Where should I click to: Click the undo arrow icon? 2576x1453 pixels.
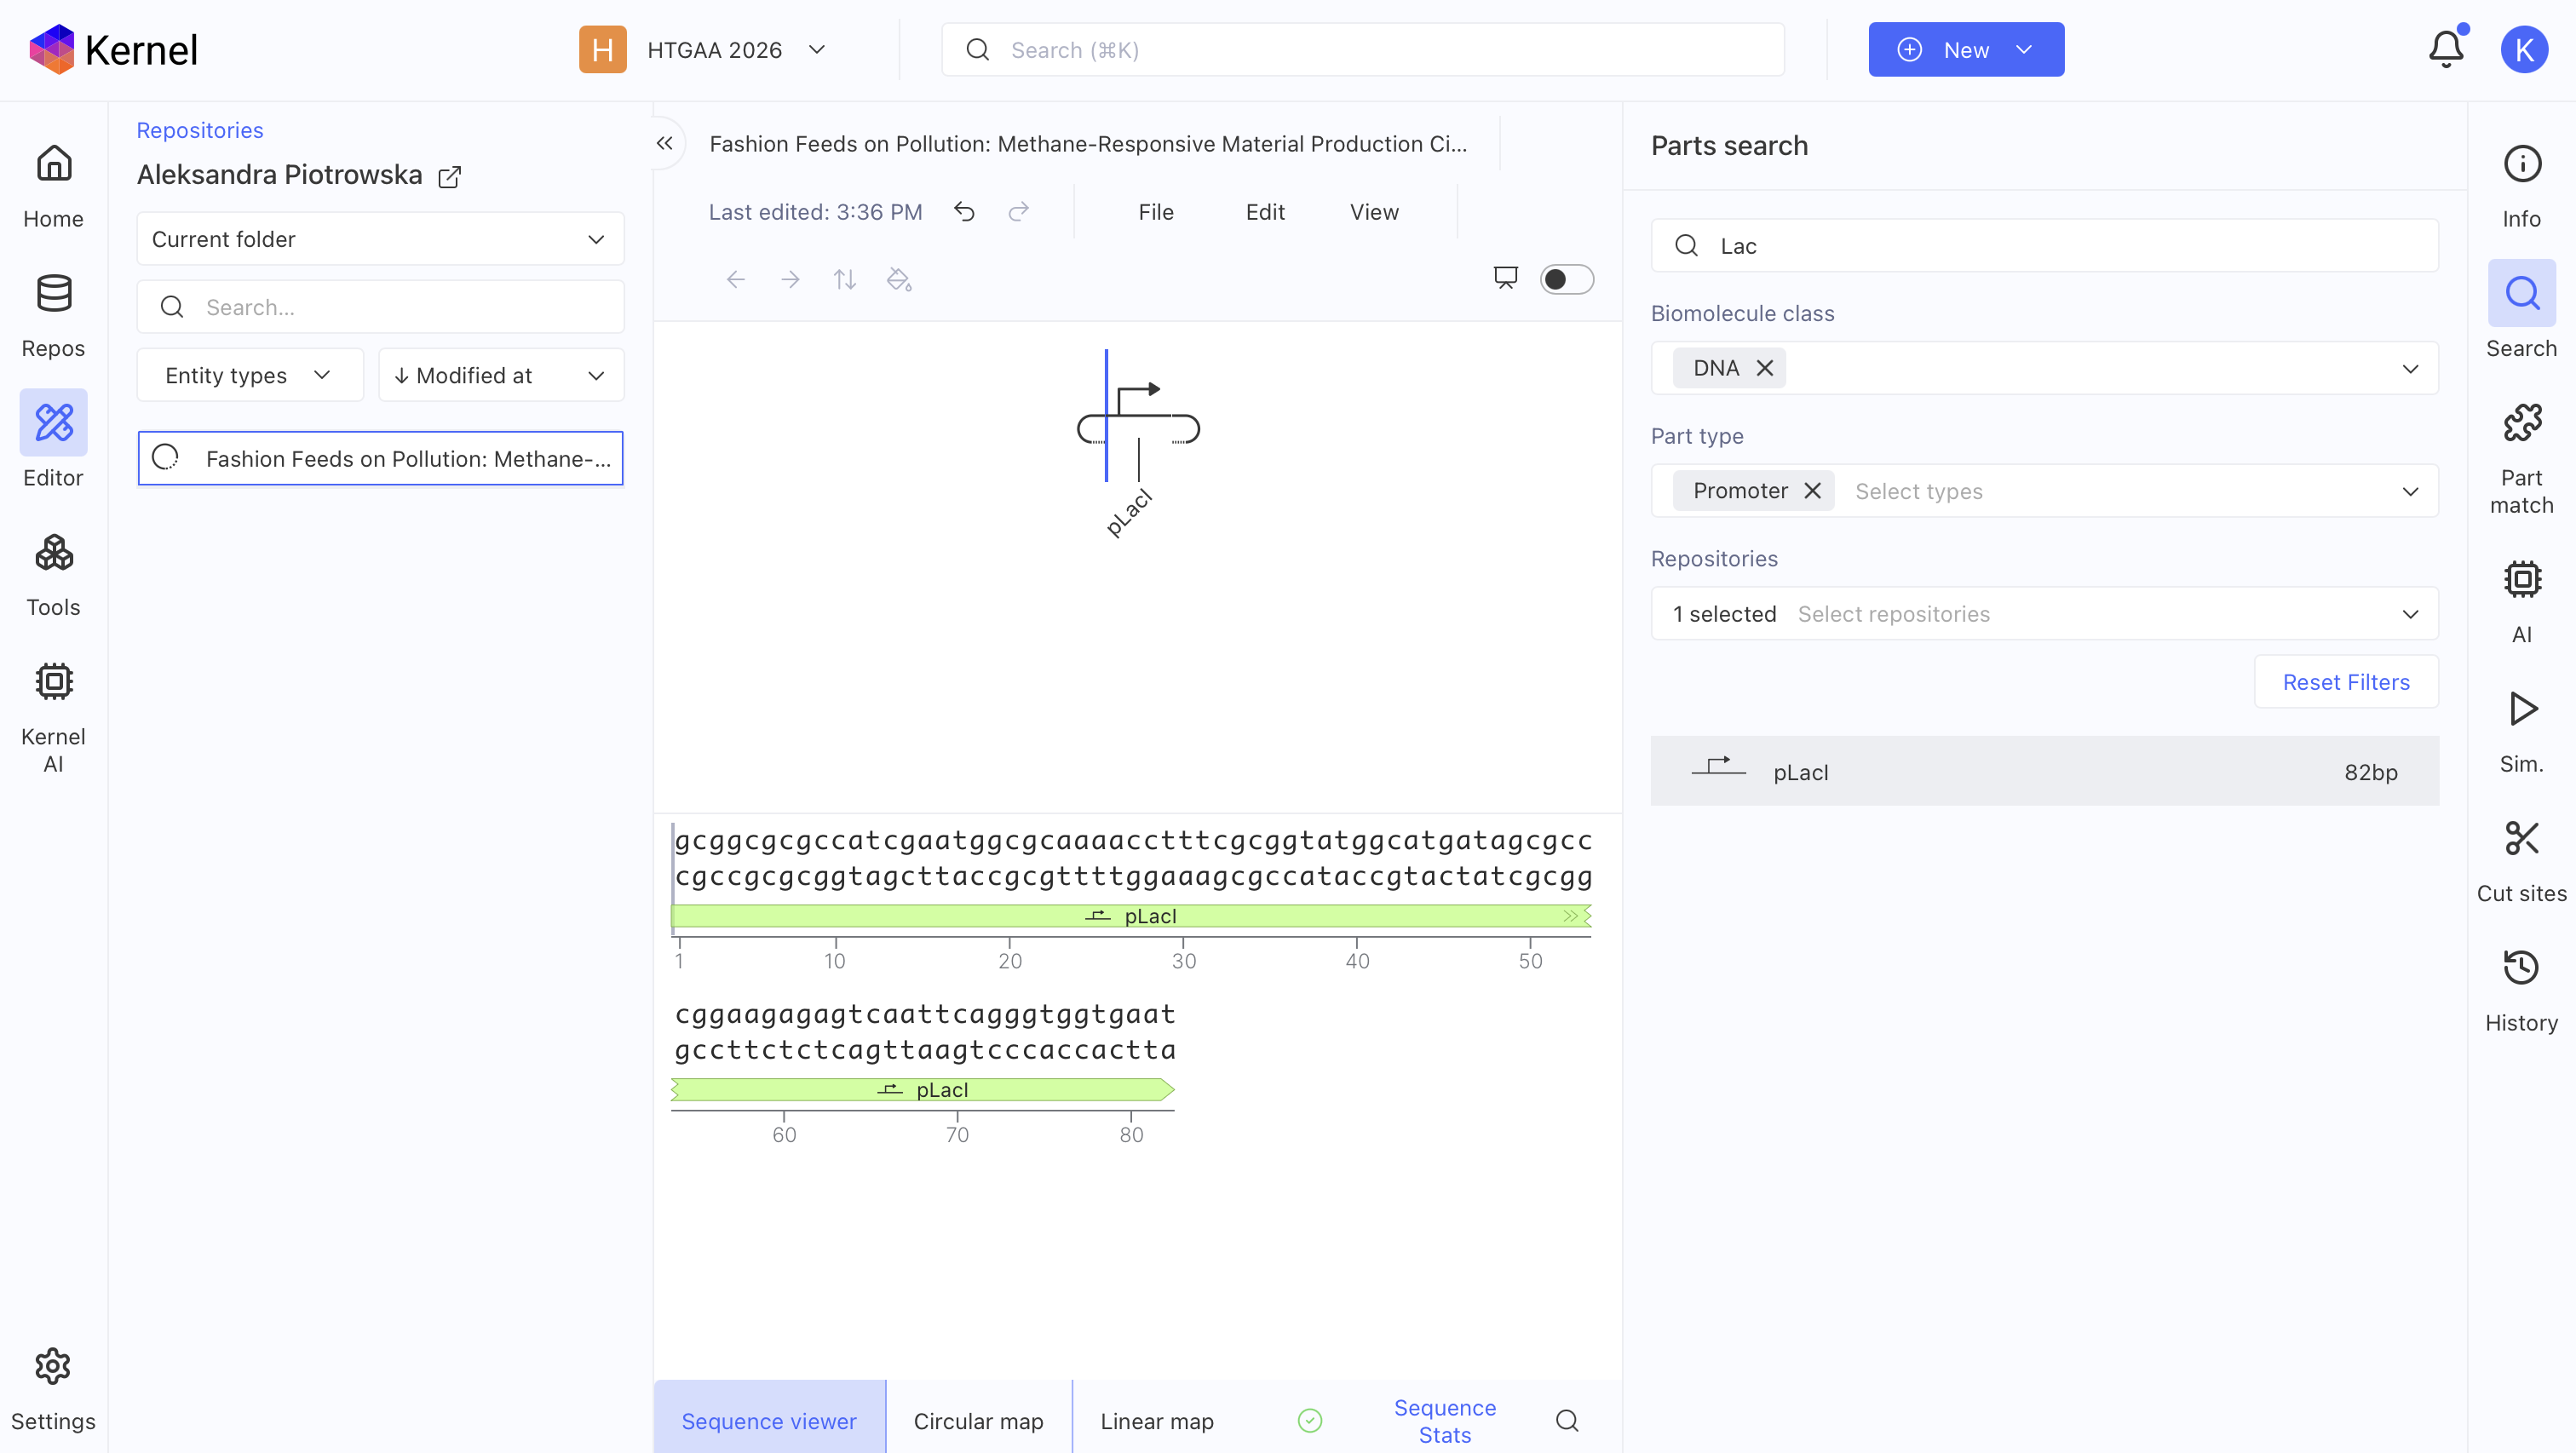(x=964, y=212)
